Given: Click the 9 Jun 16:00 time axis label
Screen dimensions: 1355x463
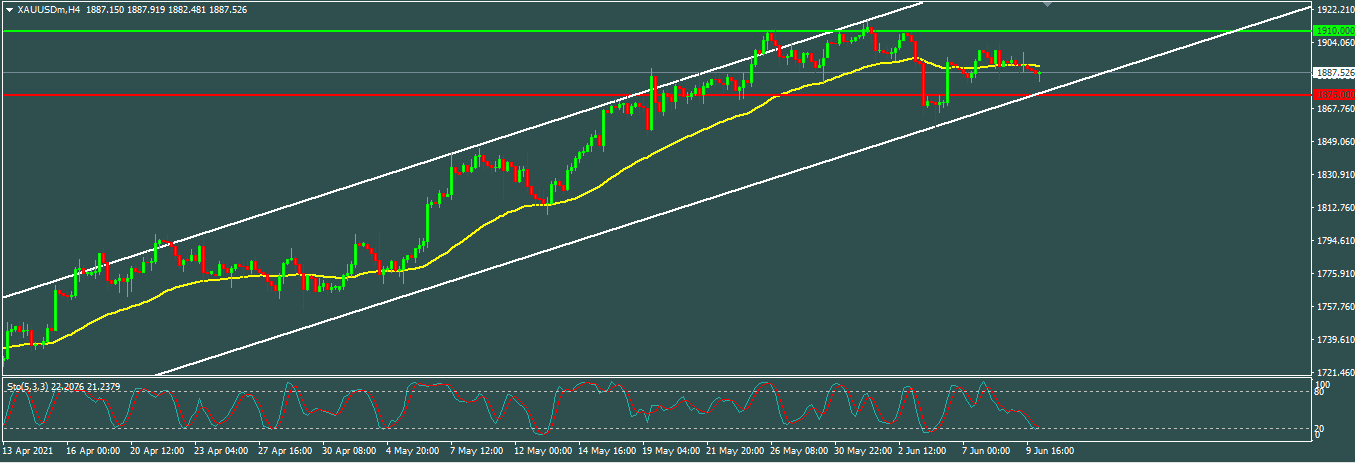Looking at the screenshot, I should point(1047,451).
